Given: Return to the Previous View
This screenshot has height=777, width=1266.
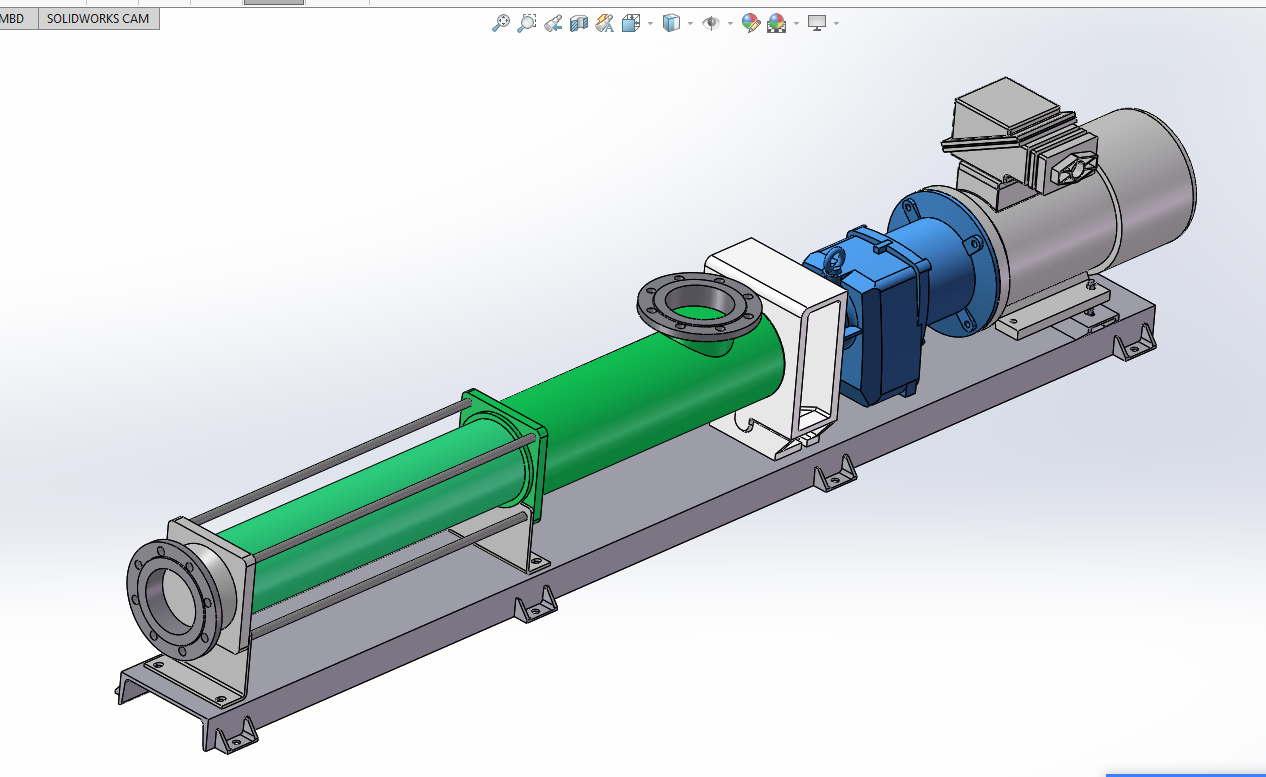Looking at the screenshot, I should click(x=553, y=23).
